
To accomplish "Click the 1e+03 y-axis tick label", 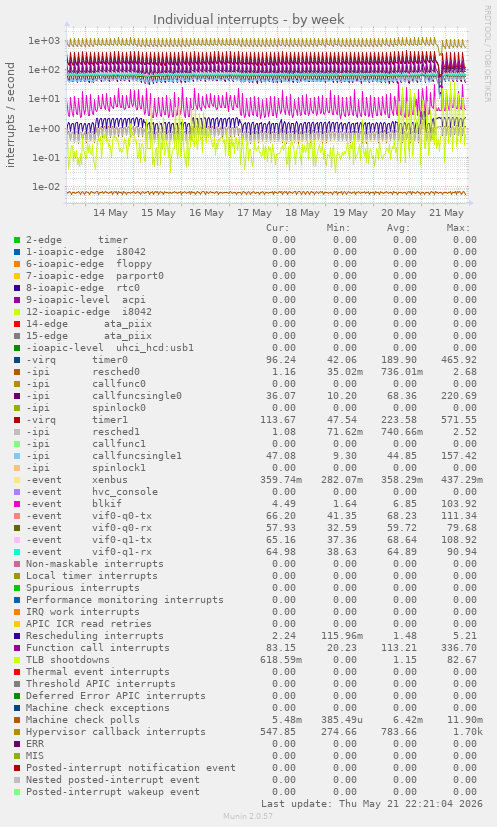I will [44, 41].
